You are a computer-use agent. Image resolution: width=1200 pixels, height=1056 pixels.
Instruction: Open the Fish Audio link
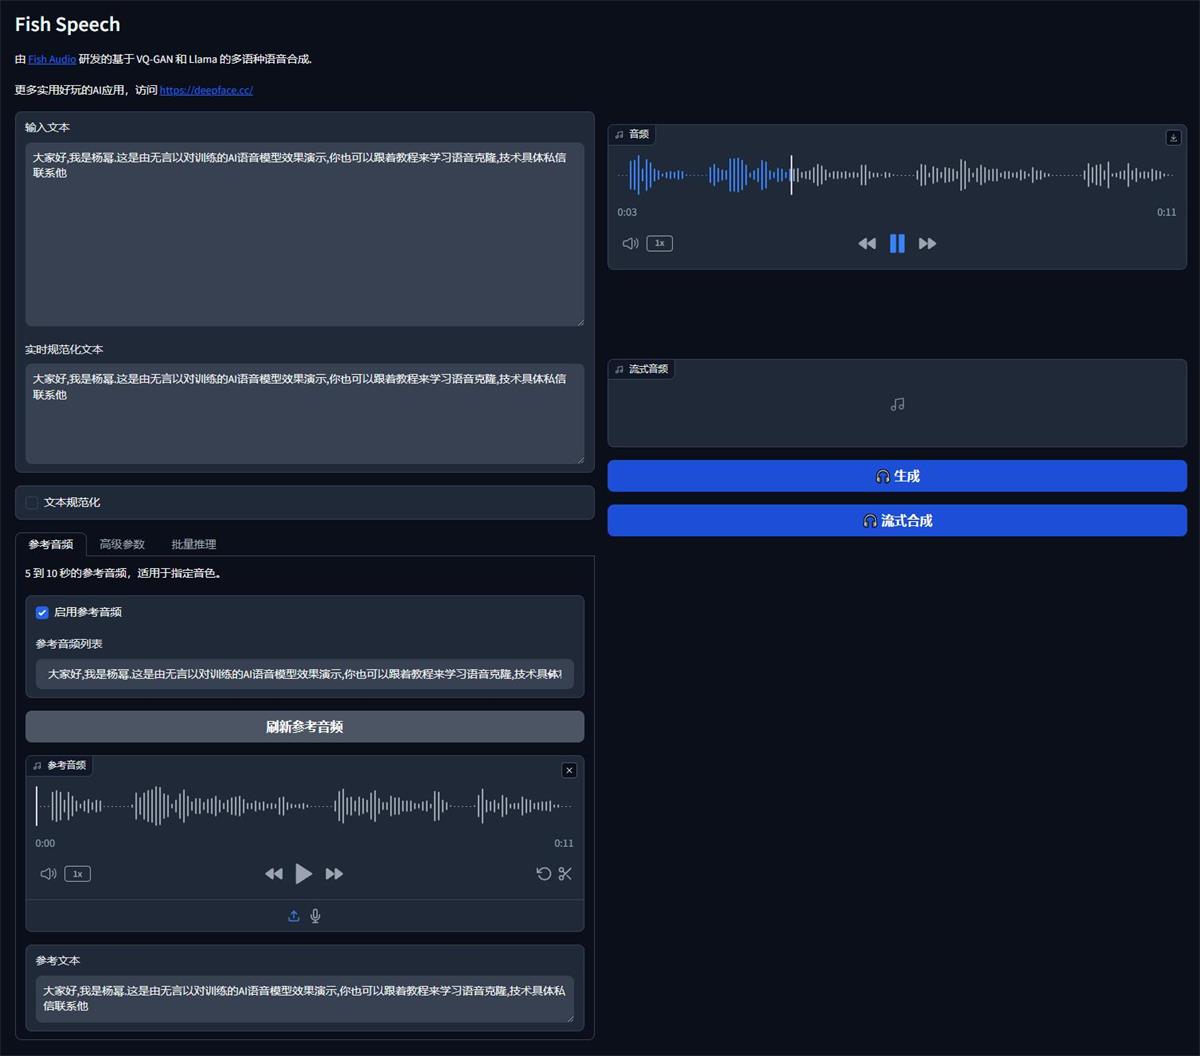click(52, 59)
